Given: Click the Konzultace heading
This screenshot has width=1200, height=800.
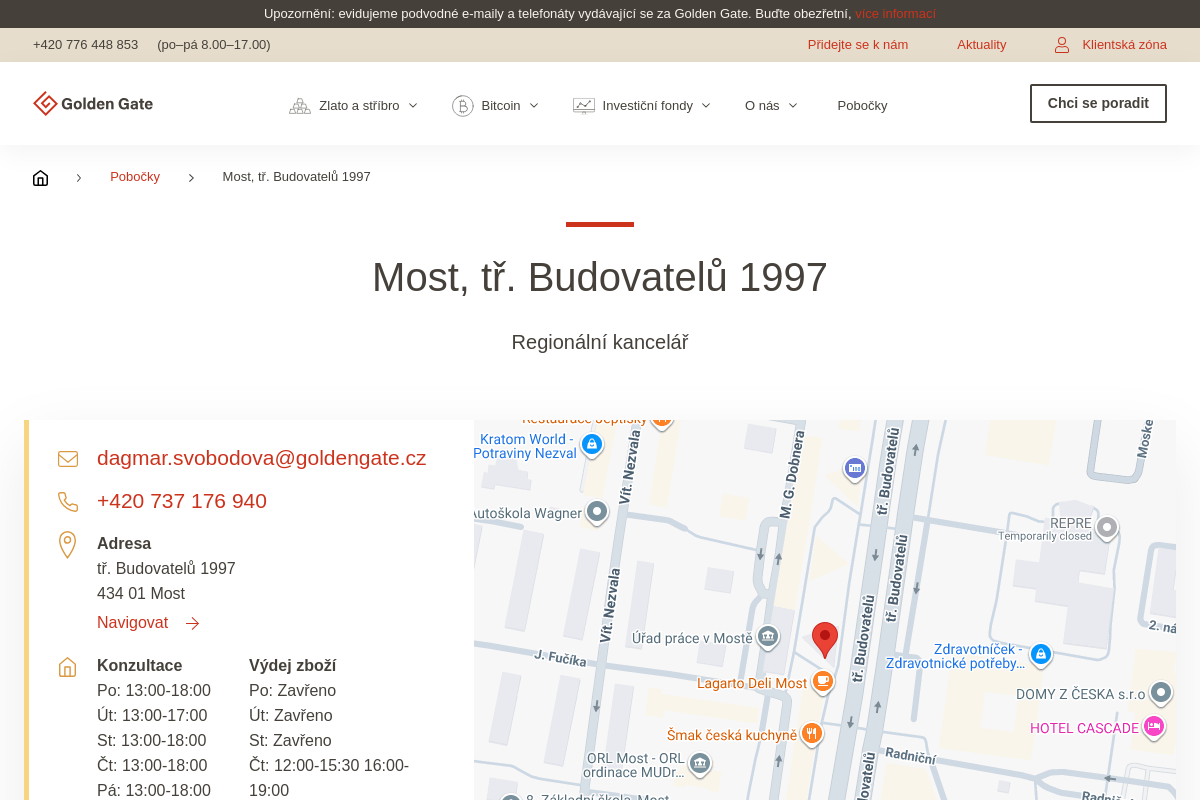Looking at the screenshot, I should [139, 666].
